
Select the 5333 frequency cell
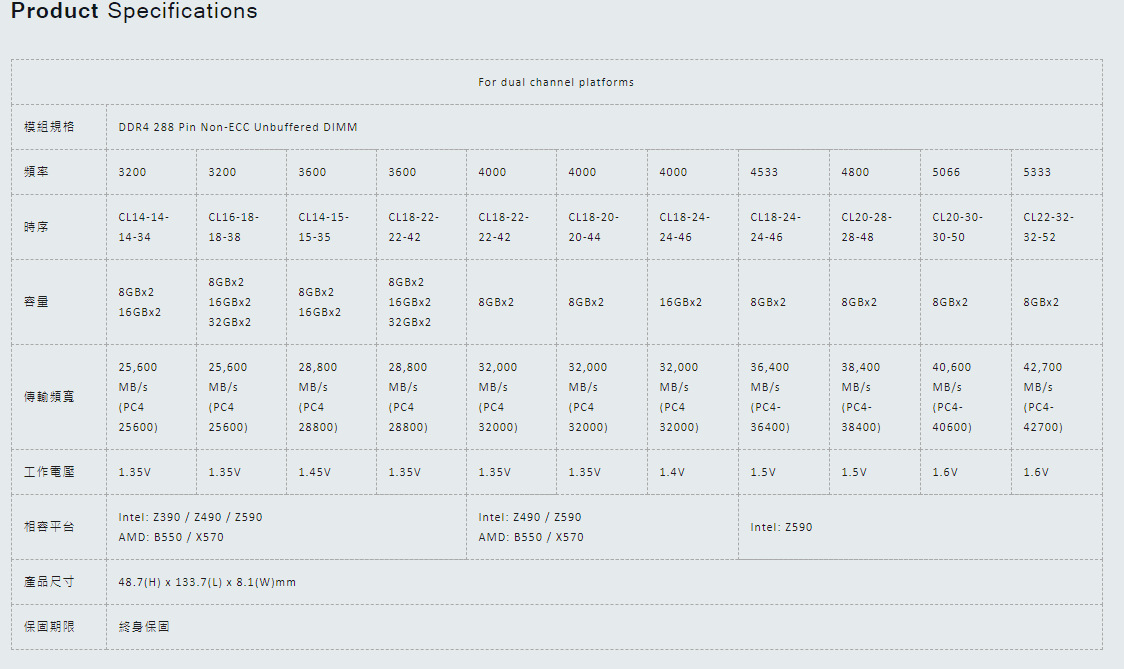click(x=1037, y=172)
